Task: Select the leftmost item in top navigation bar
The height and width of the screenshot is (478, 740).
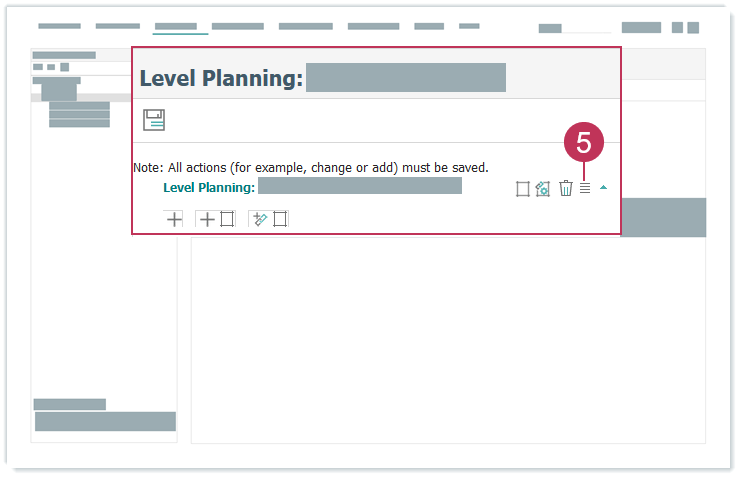Action: click(59, 26)
